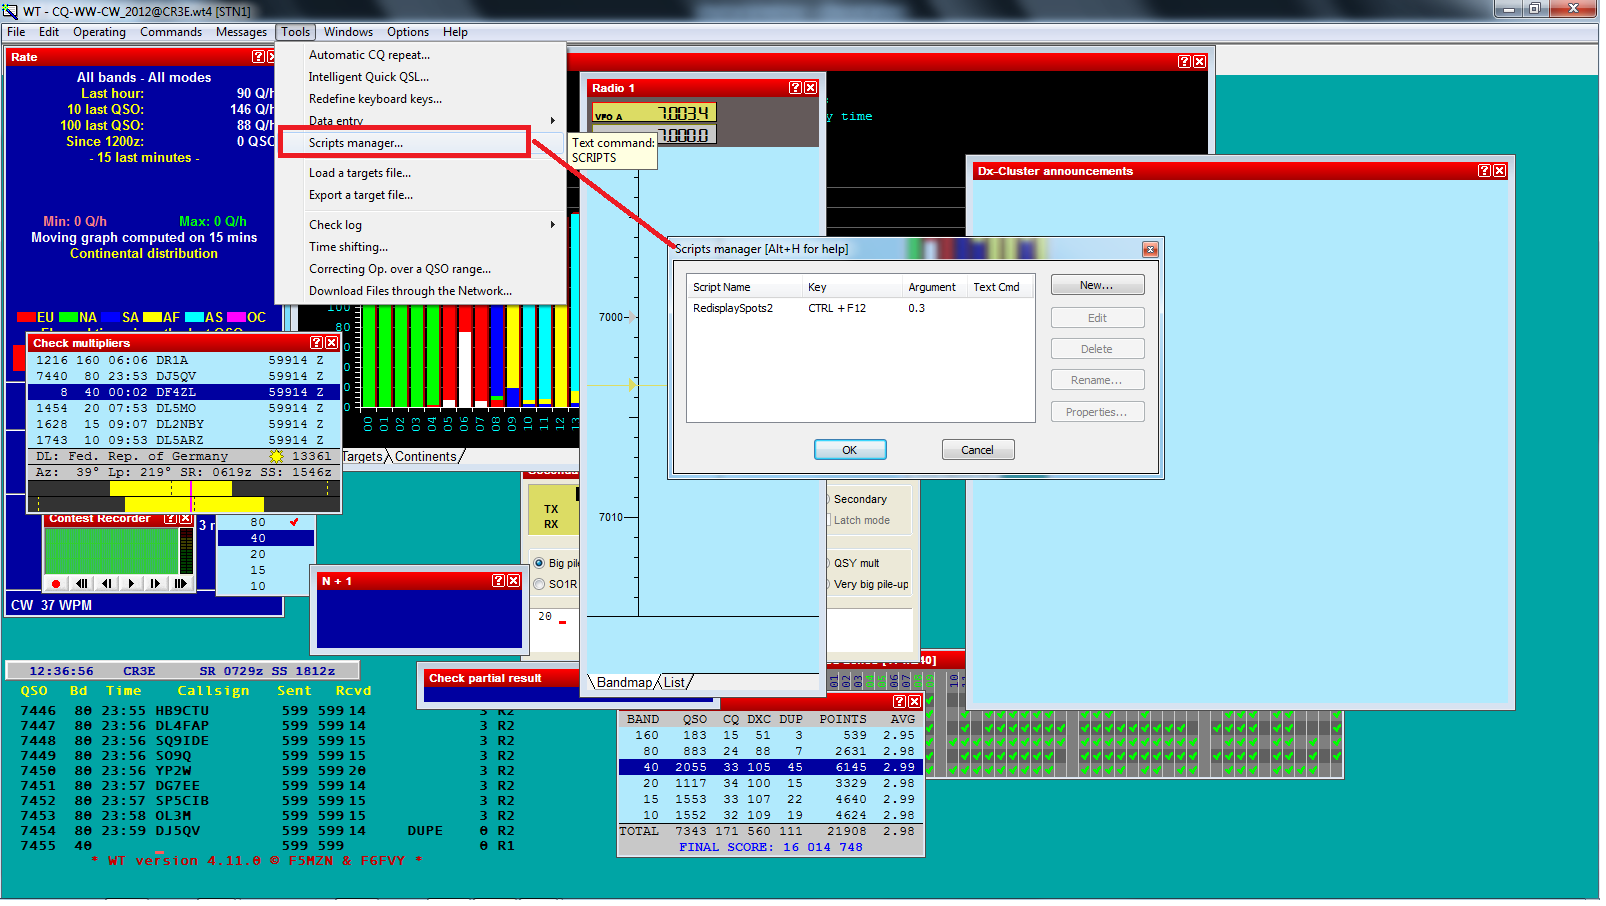1606x906 pixels.
Task: Skip to recording end in Contest Recorder
Action: [x=180, y=584]
